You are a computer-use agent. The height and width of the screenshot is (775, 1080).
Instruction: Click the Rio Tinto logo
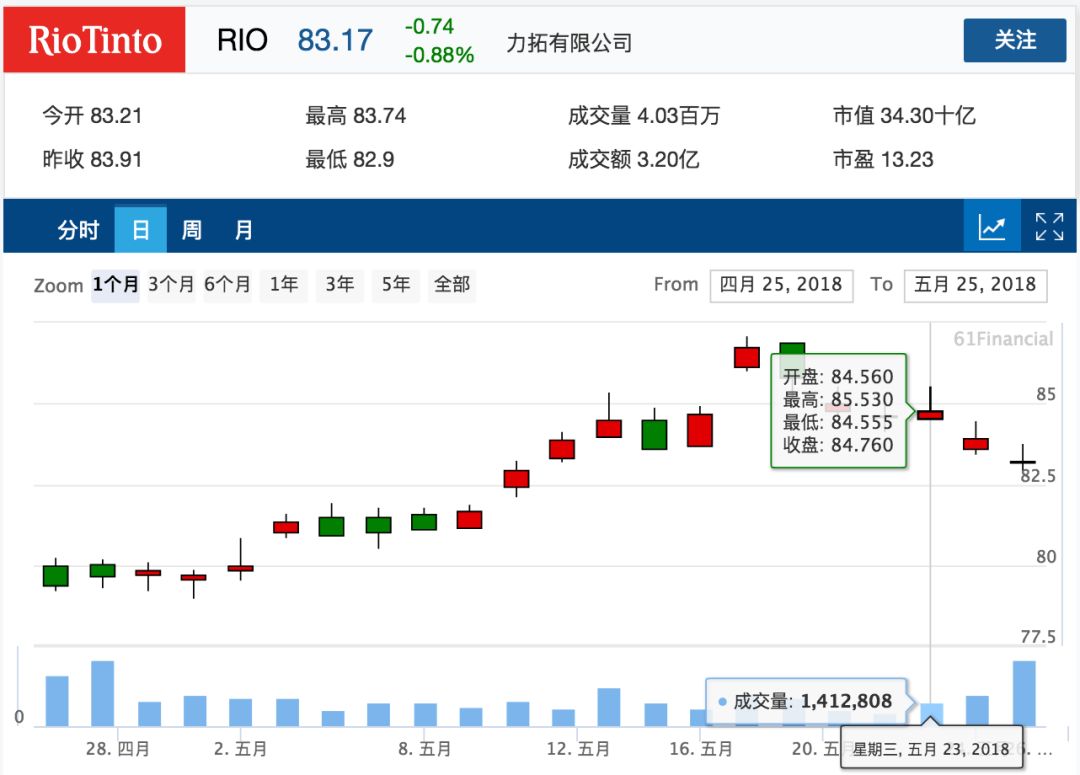point(94,39)
